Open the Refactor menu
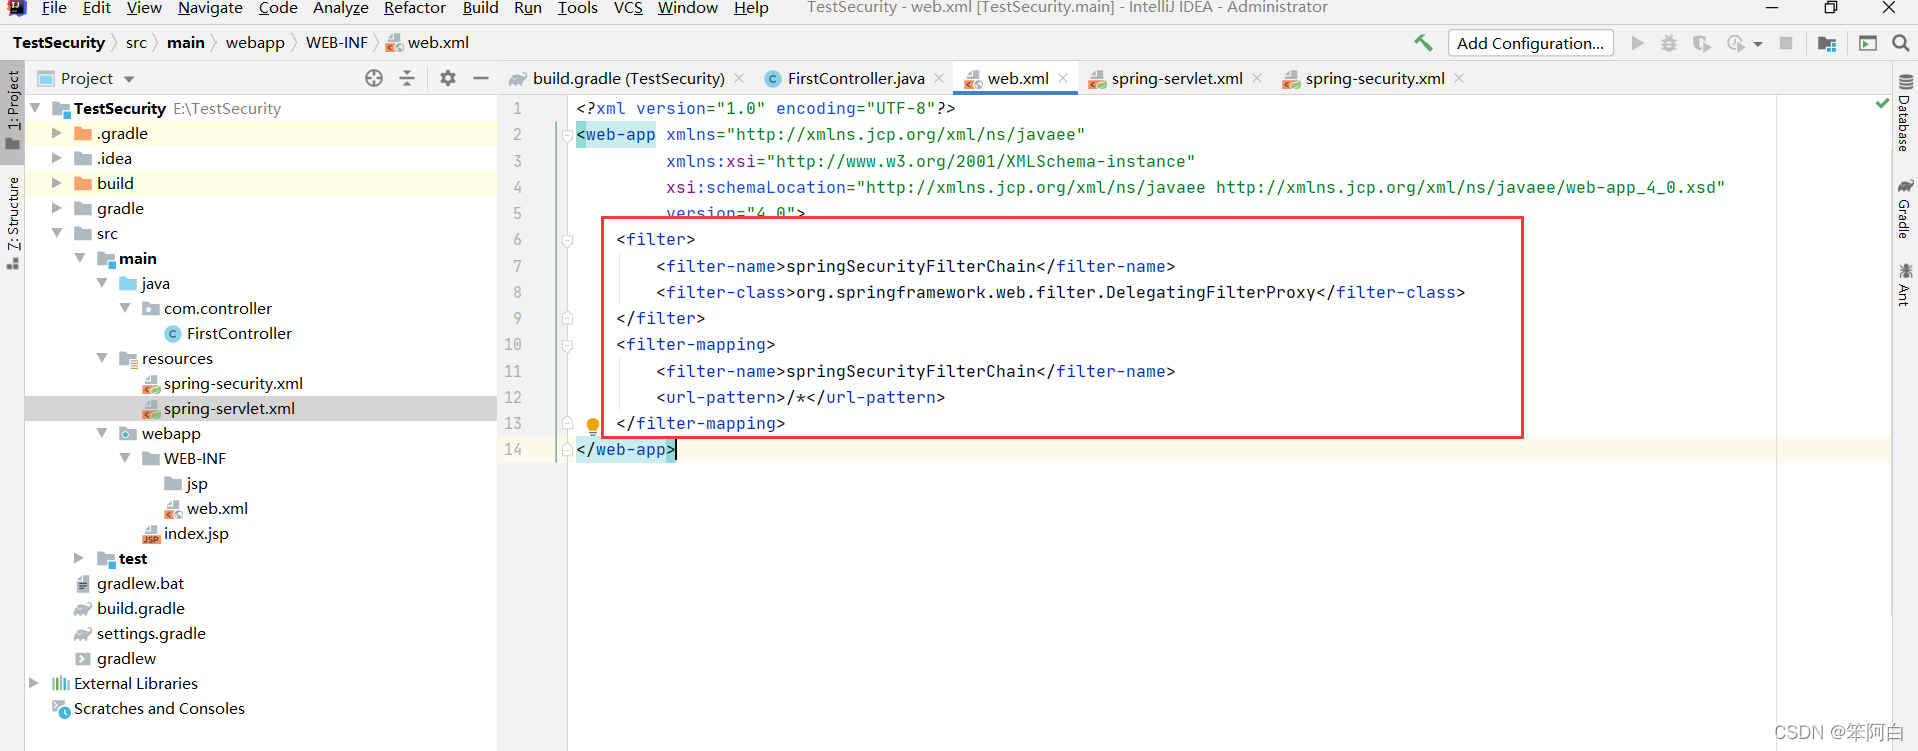This screenshot has height=751, width=1918. [414, 8]
